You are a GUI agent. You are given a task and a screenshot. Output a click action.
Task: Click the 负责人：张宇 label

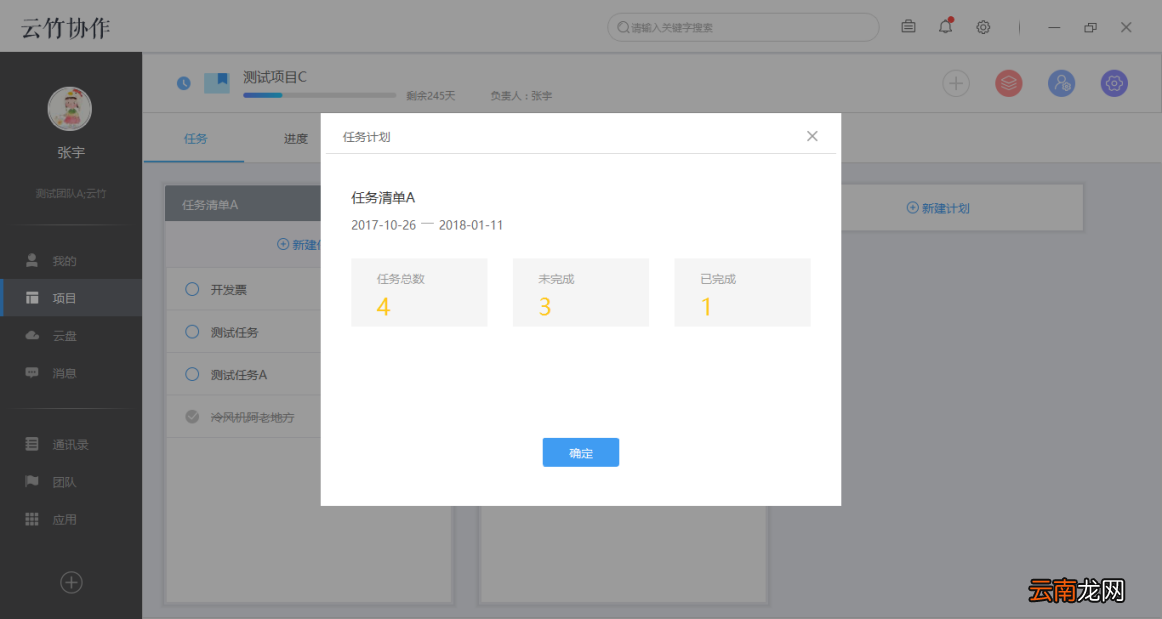tap(521, 96)
